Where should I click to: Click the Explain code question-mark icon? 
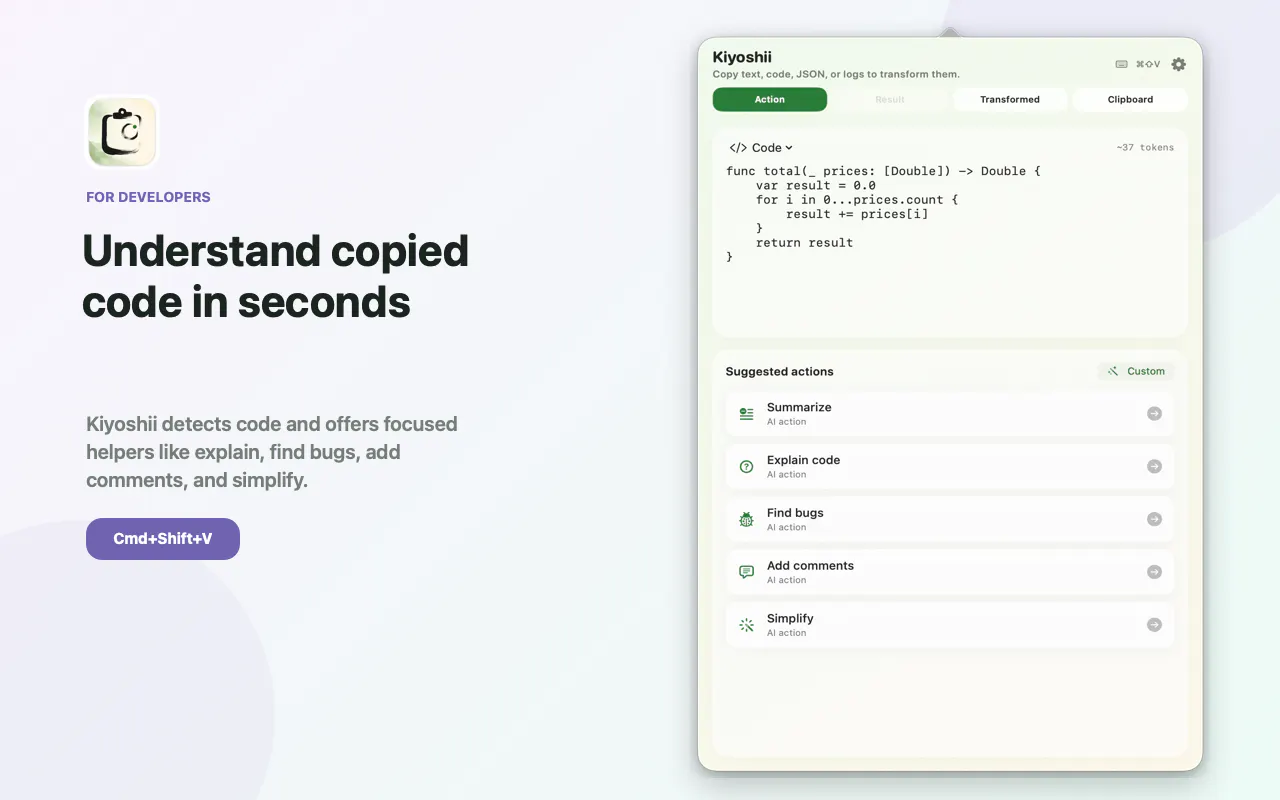point(746,467)
